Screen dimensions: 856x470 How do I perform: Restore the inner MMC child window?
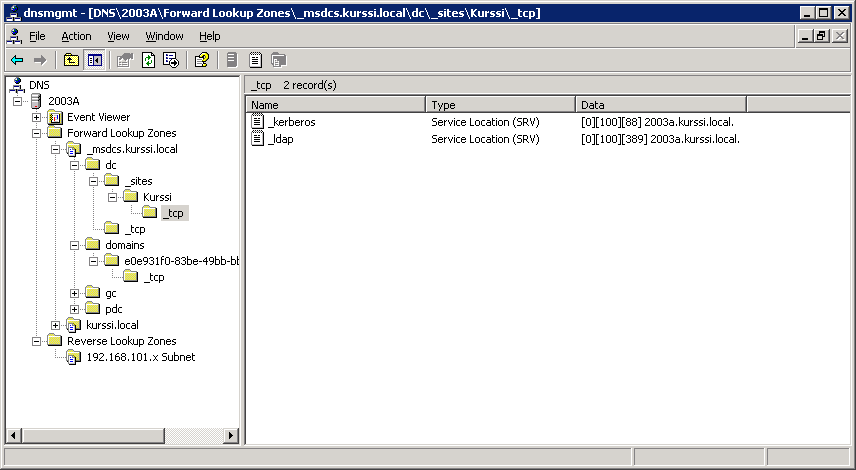tap(821, 36)
